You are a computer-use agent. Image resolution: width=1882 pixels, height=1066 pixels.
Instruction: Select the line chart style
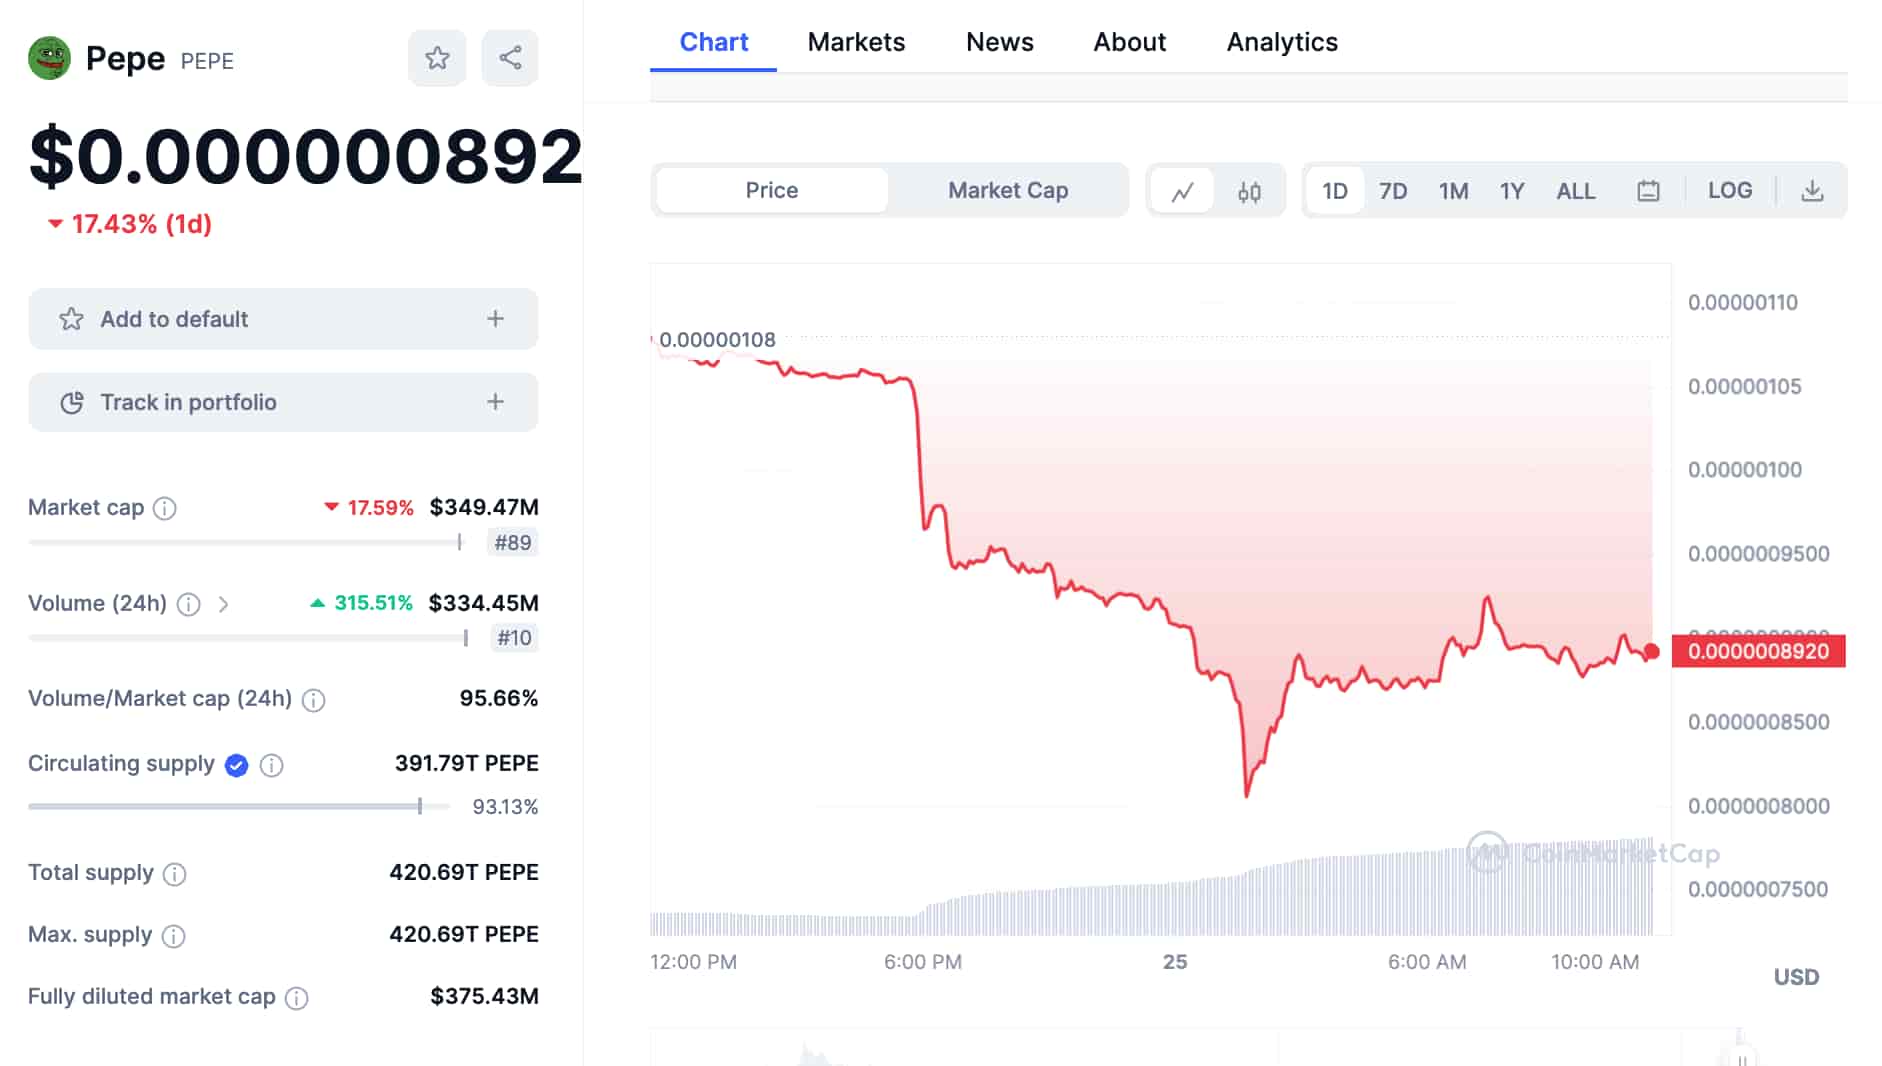1184,190
